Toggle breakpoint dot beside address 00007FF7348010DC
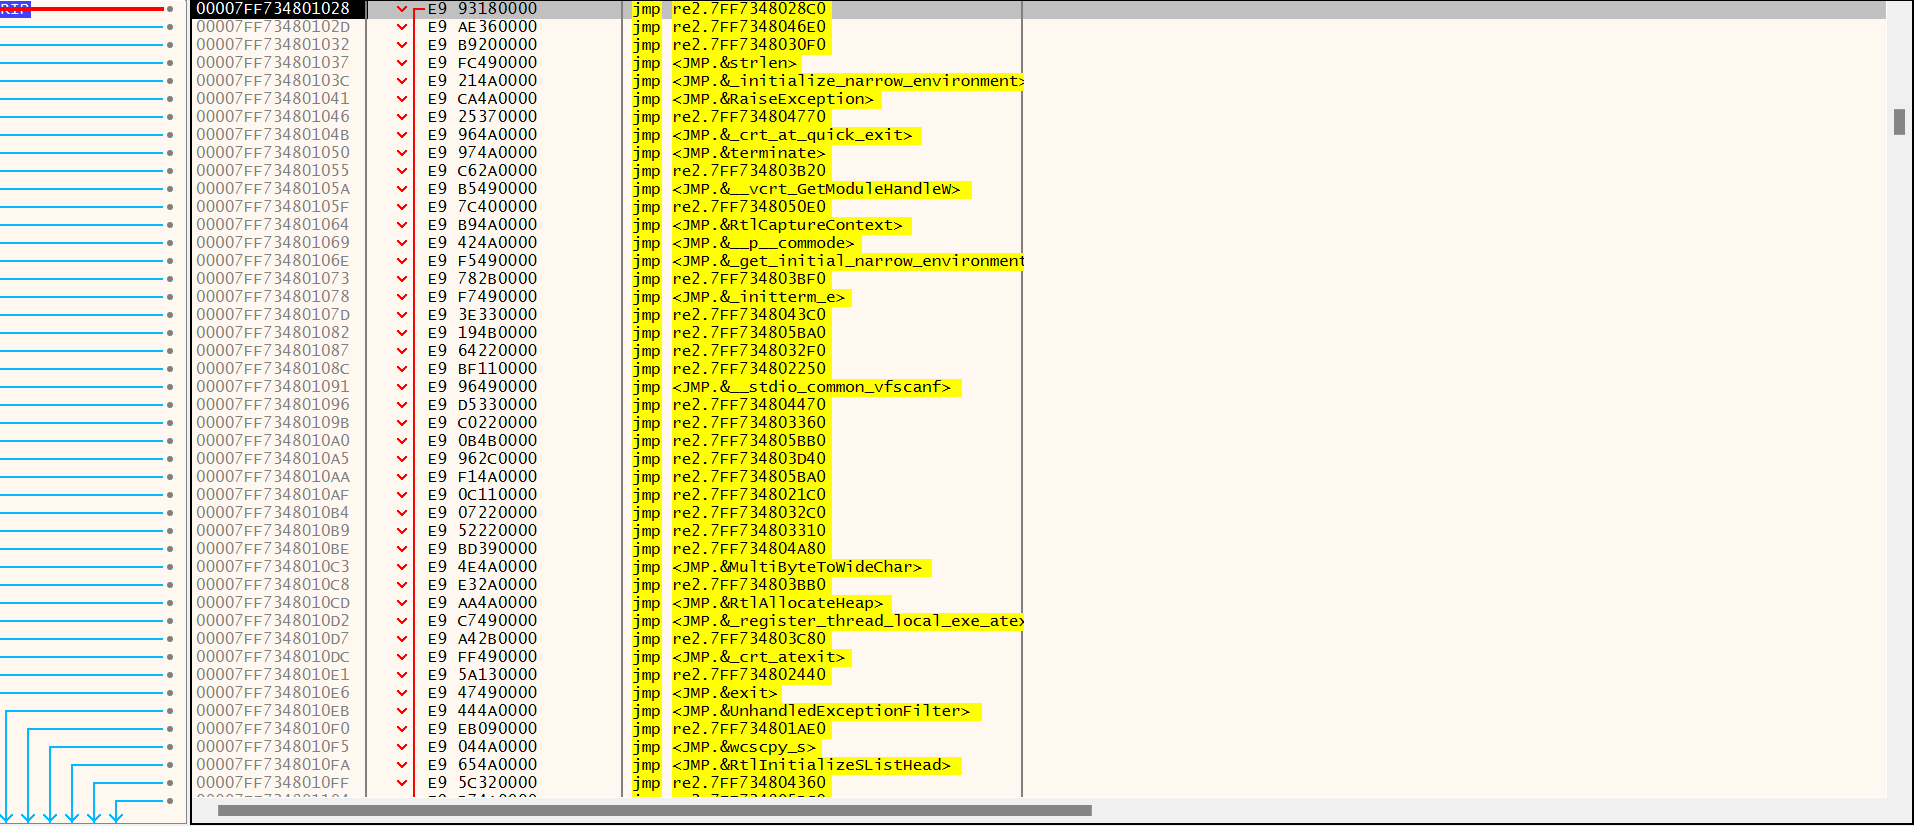This screenshot has width=1914, height=826. (x=170, y=657)
